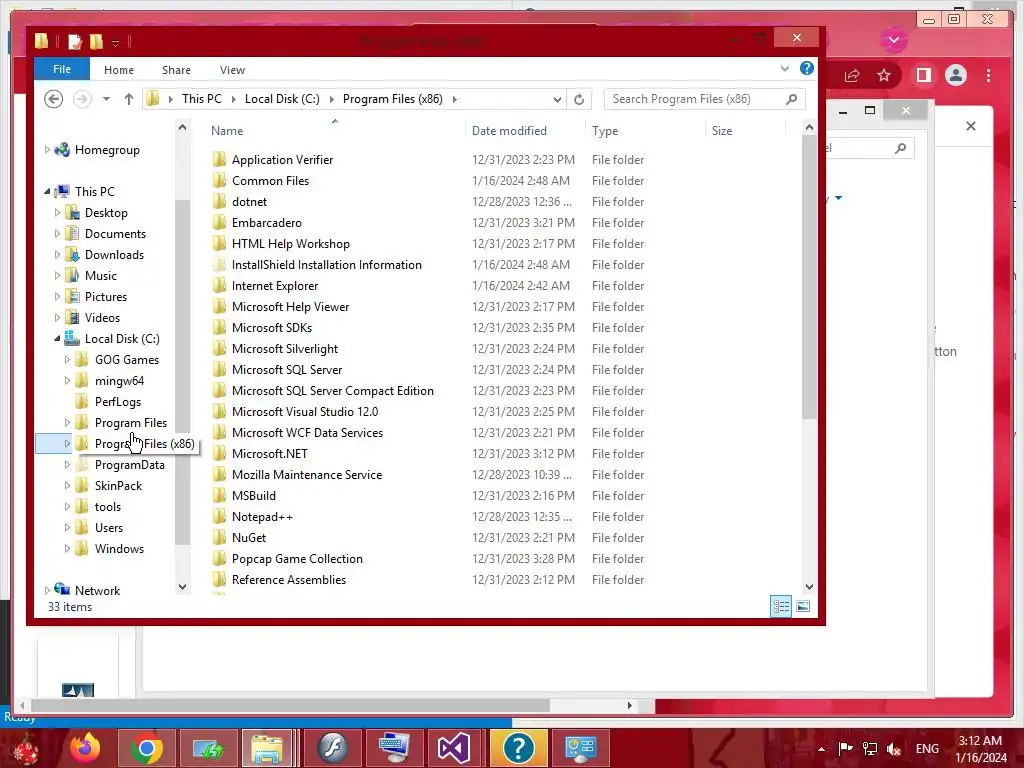The height and width of the screenshot is (768, 1024).
Task: Expand the ribbon chevron
Action: [784, 68]
